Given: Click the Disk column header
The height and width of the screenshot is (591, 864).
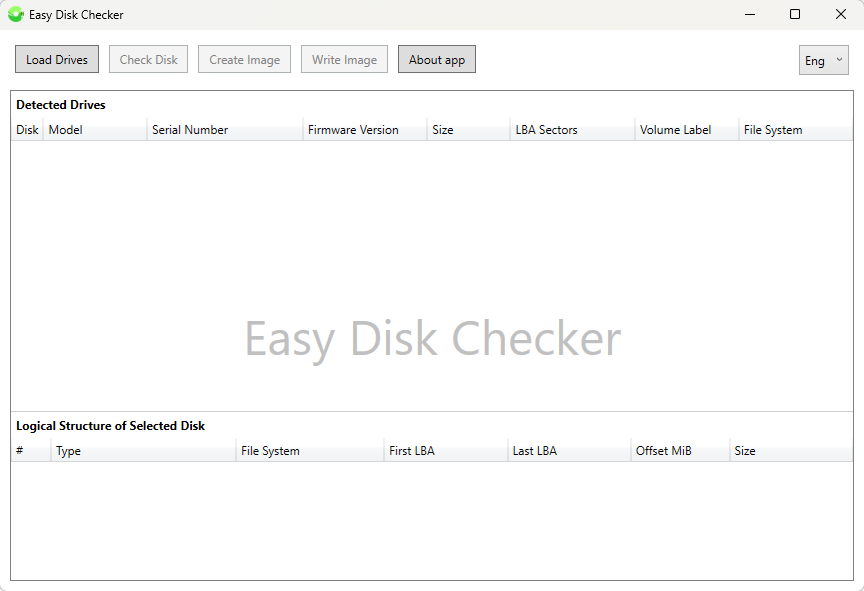Looking at the screenshot, I should click(26, 129).
